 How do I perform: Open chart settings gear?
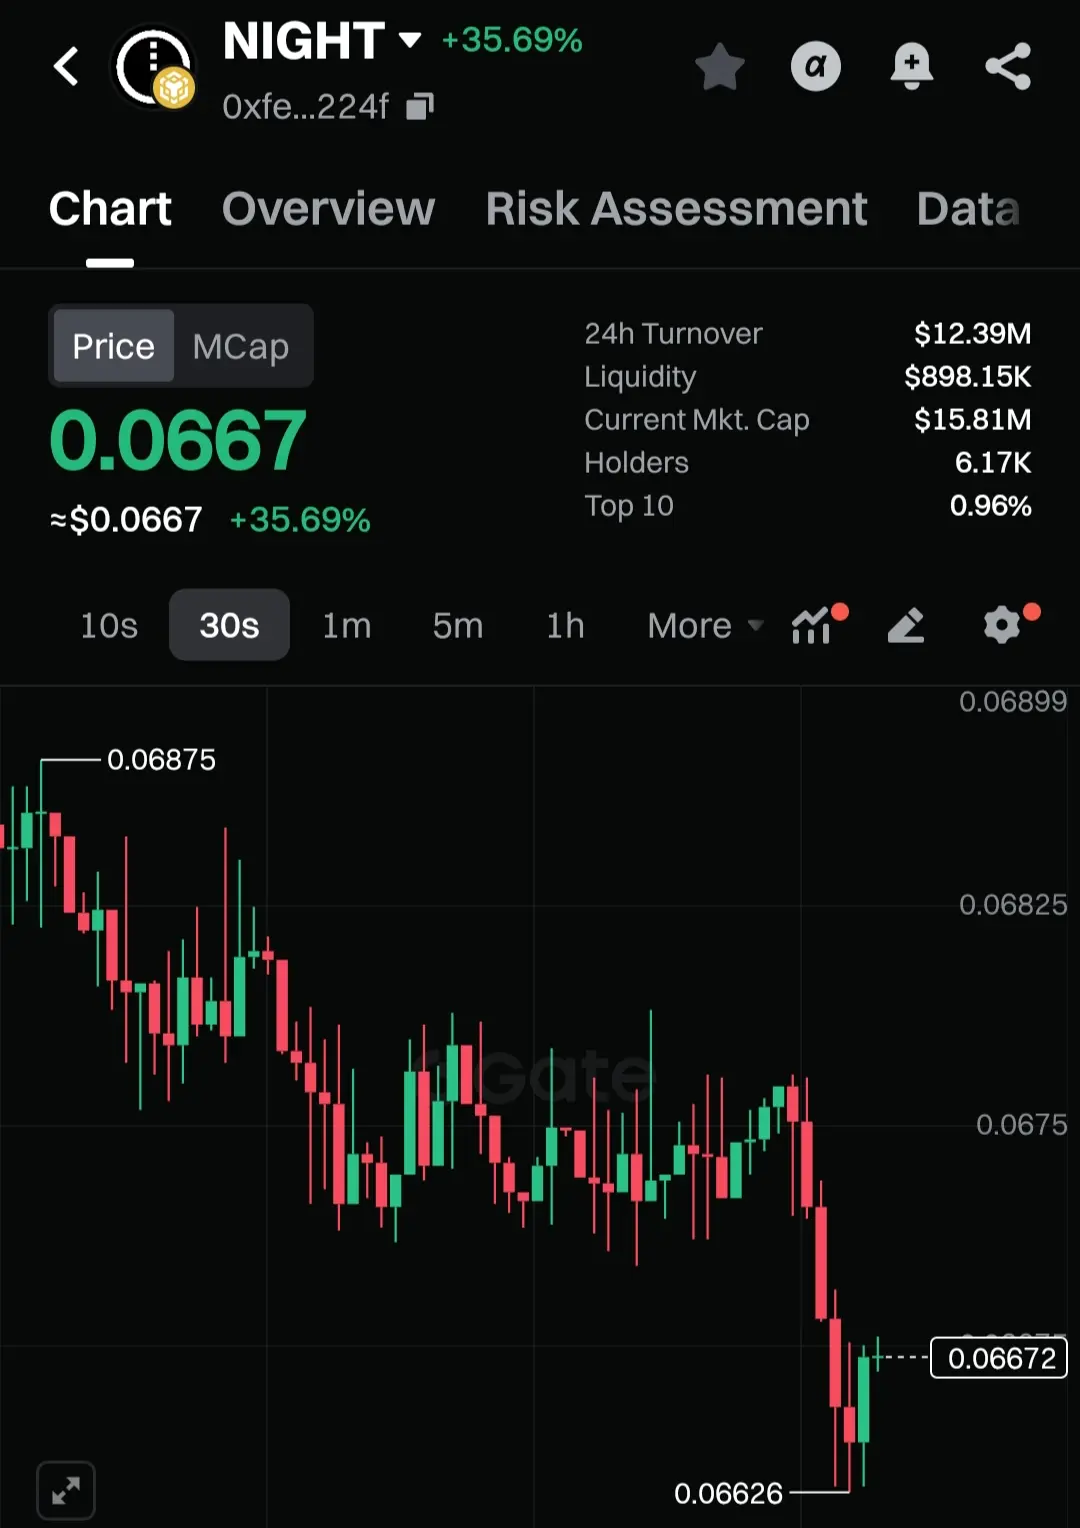coord(1004,625)
